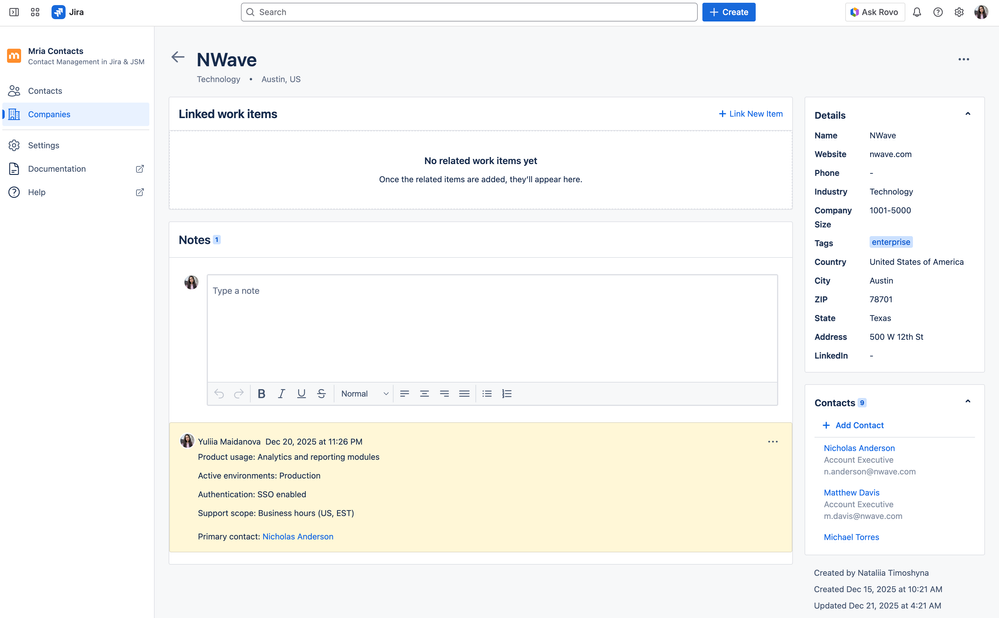
Task: Open Nicholas Anderson in the Contacts panel
Action: pos(859,449)
